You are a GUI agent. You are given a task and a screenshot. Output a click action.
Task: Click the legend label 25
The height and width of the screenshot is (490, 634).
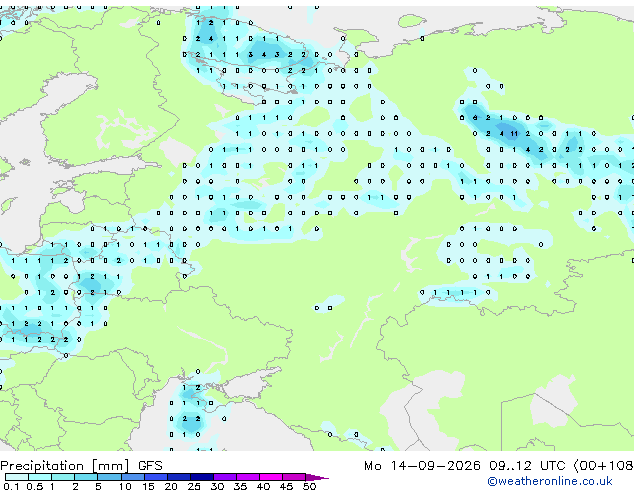pyautogui.click(x=194, y=486)
